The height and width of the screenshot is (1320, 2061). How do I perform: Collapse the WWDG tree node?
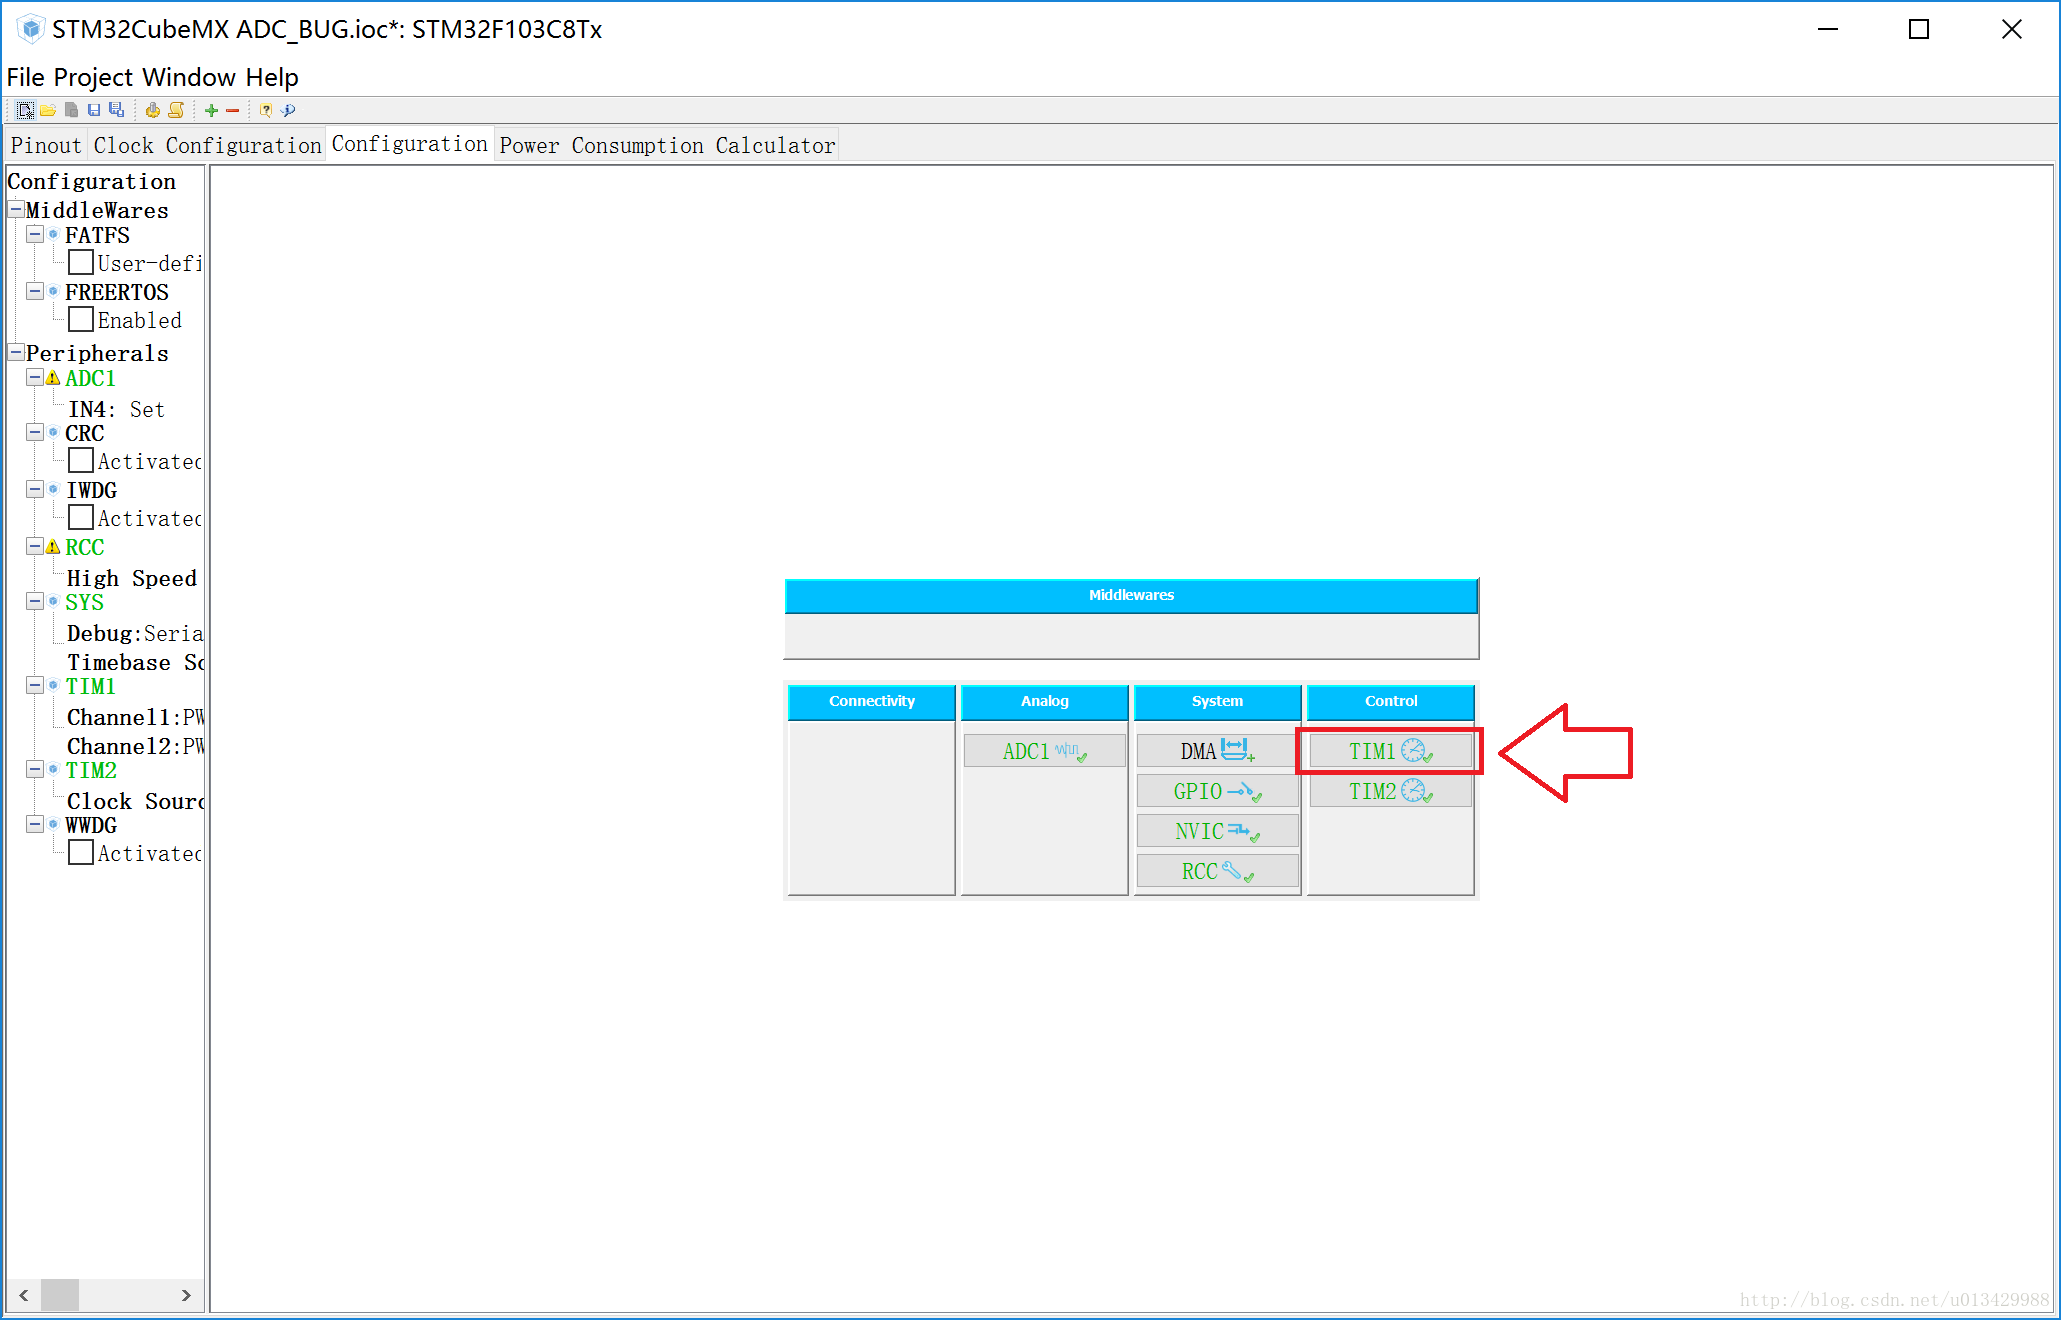35,824
